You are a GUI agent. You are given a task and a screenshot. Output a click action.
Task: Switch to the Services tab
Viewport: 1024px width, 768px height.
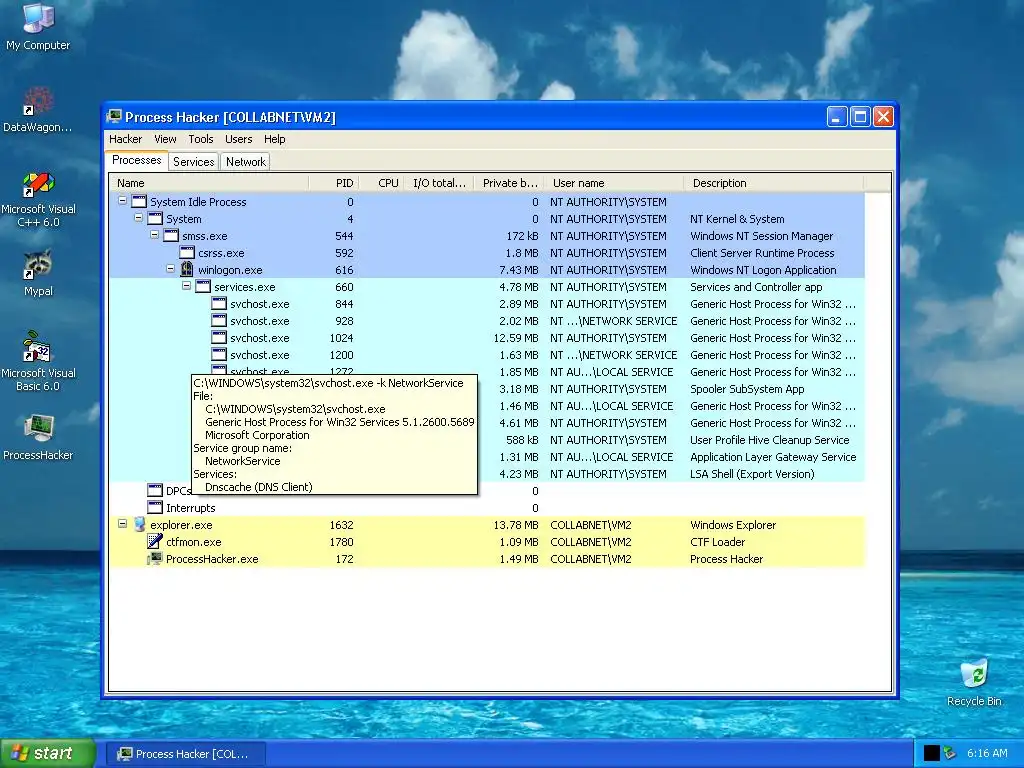[193, 162]
